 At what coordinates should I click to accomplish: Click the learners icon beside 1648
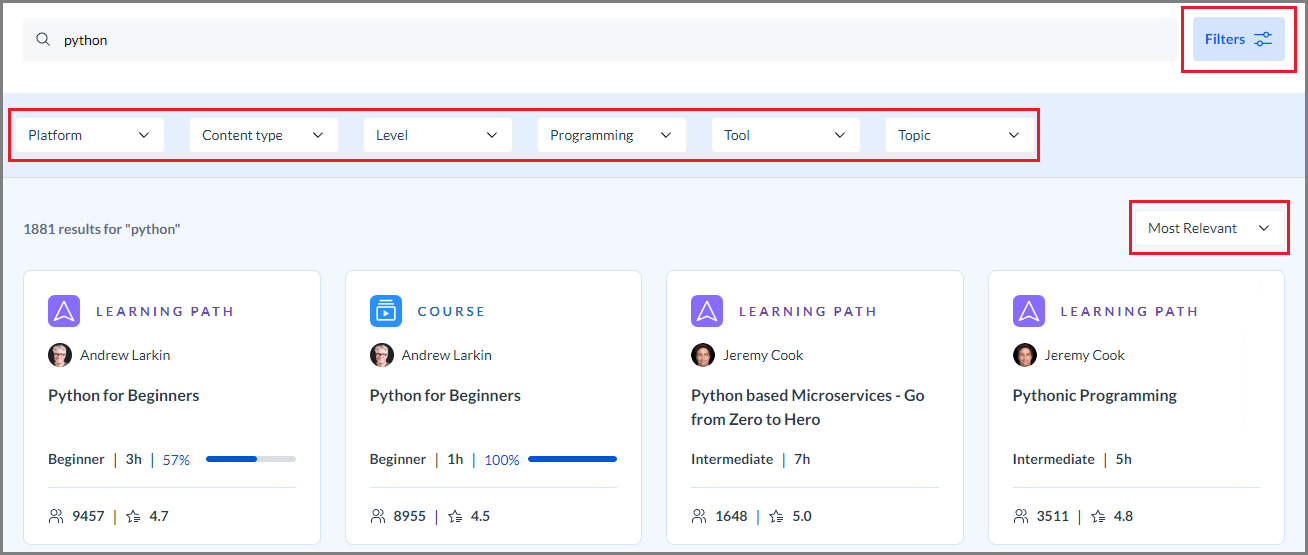click(699, 517)
